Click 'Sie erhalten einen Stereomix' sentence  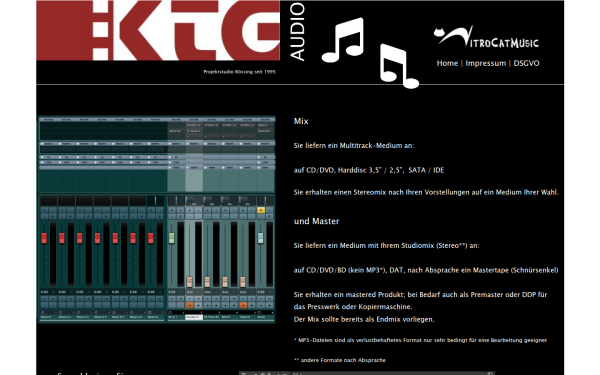click(426, 192)
